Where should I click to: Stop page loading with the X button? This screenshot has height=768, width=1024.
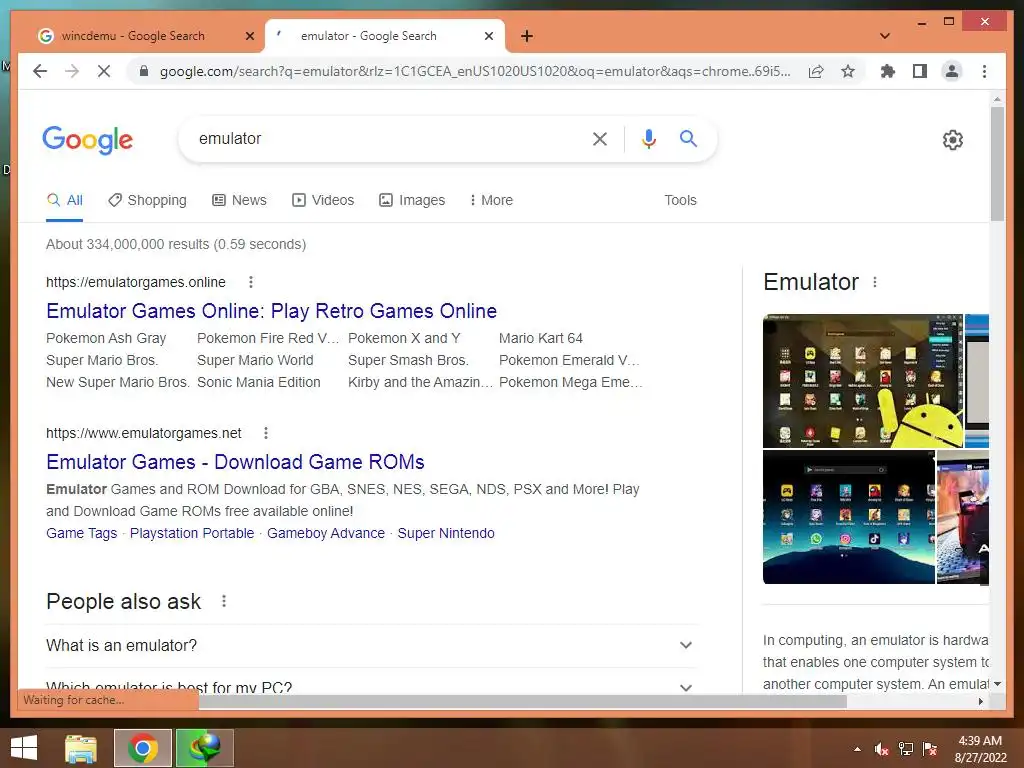[104, 71]
